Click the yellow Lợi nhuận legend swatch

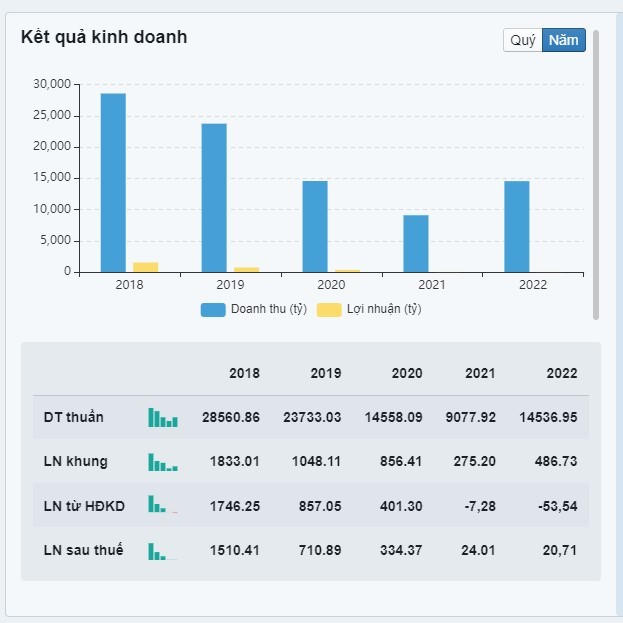(x=329, y=309)
